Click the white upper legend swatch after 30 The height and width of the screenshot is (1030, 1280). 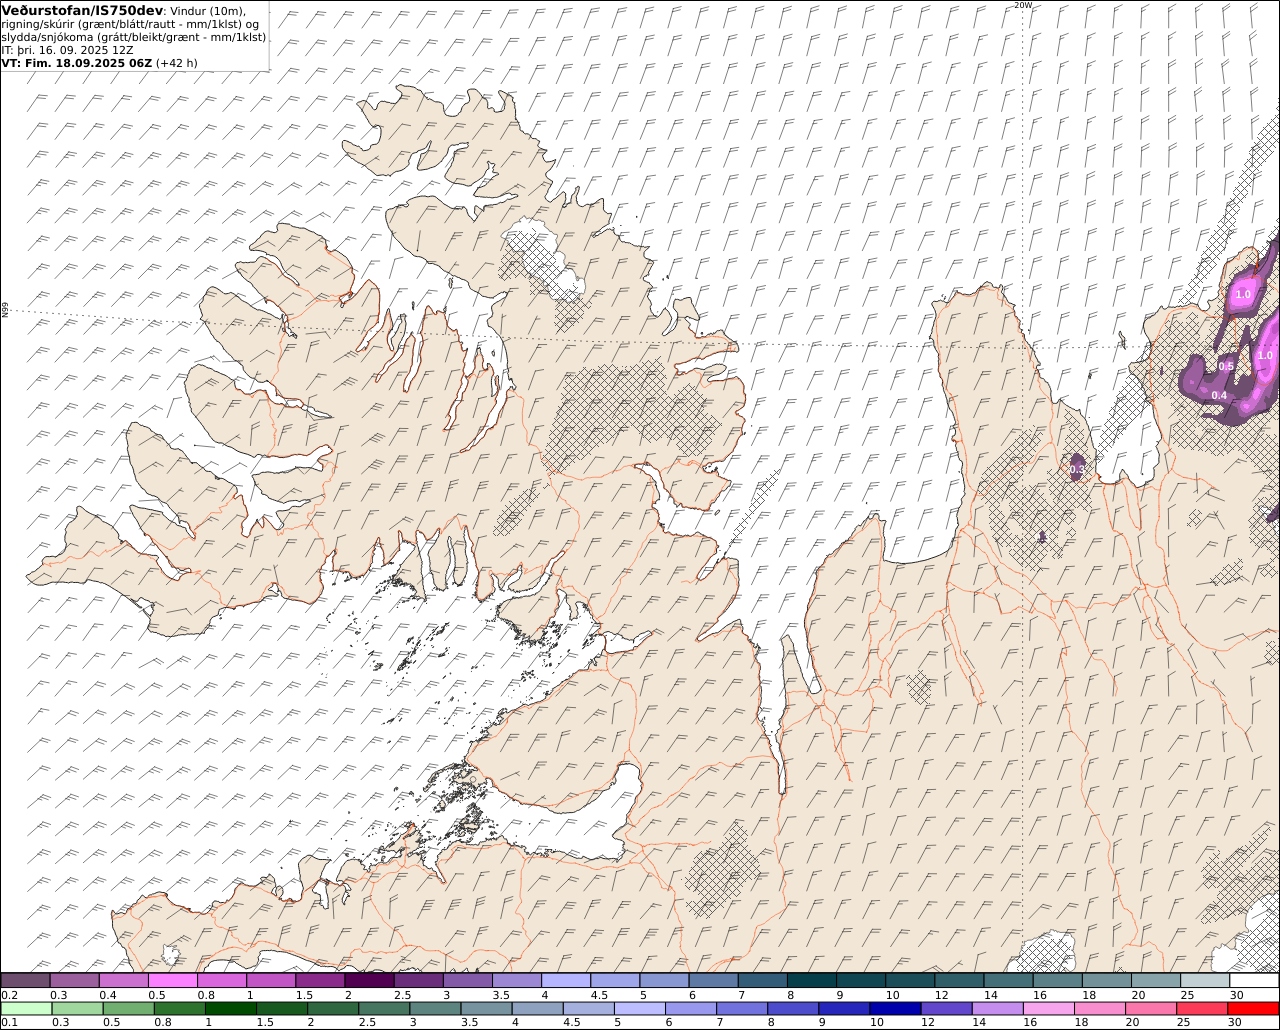click(1255, 980)
